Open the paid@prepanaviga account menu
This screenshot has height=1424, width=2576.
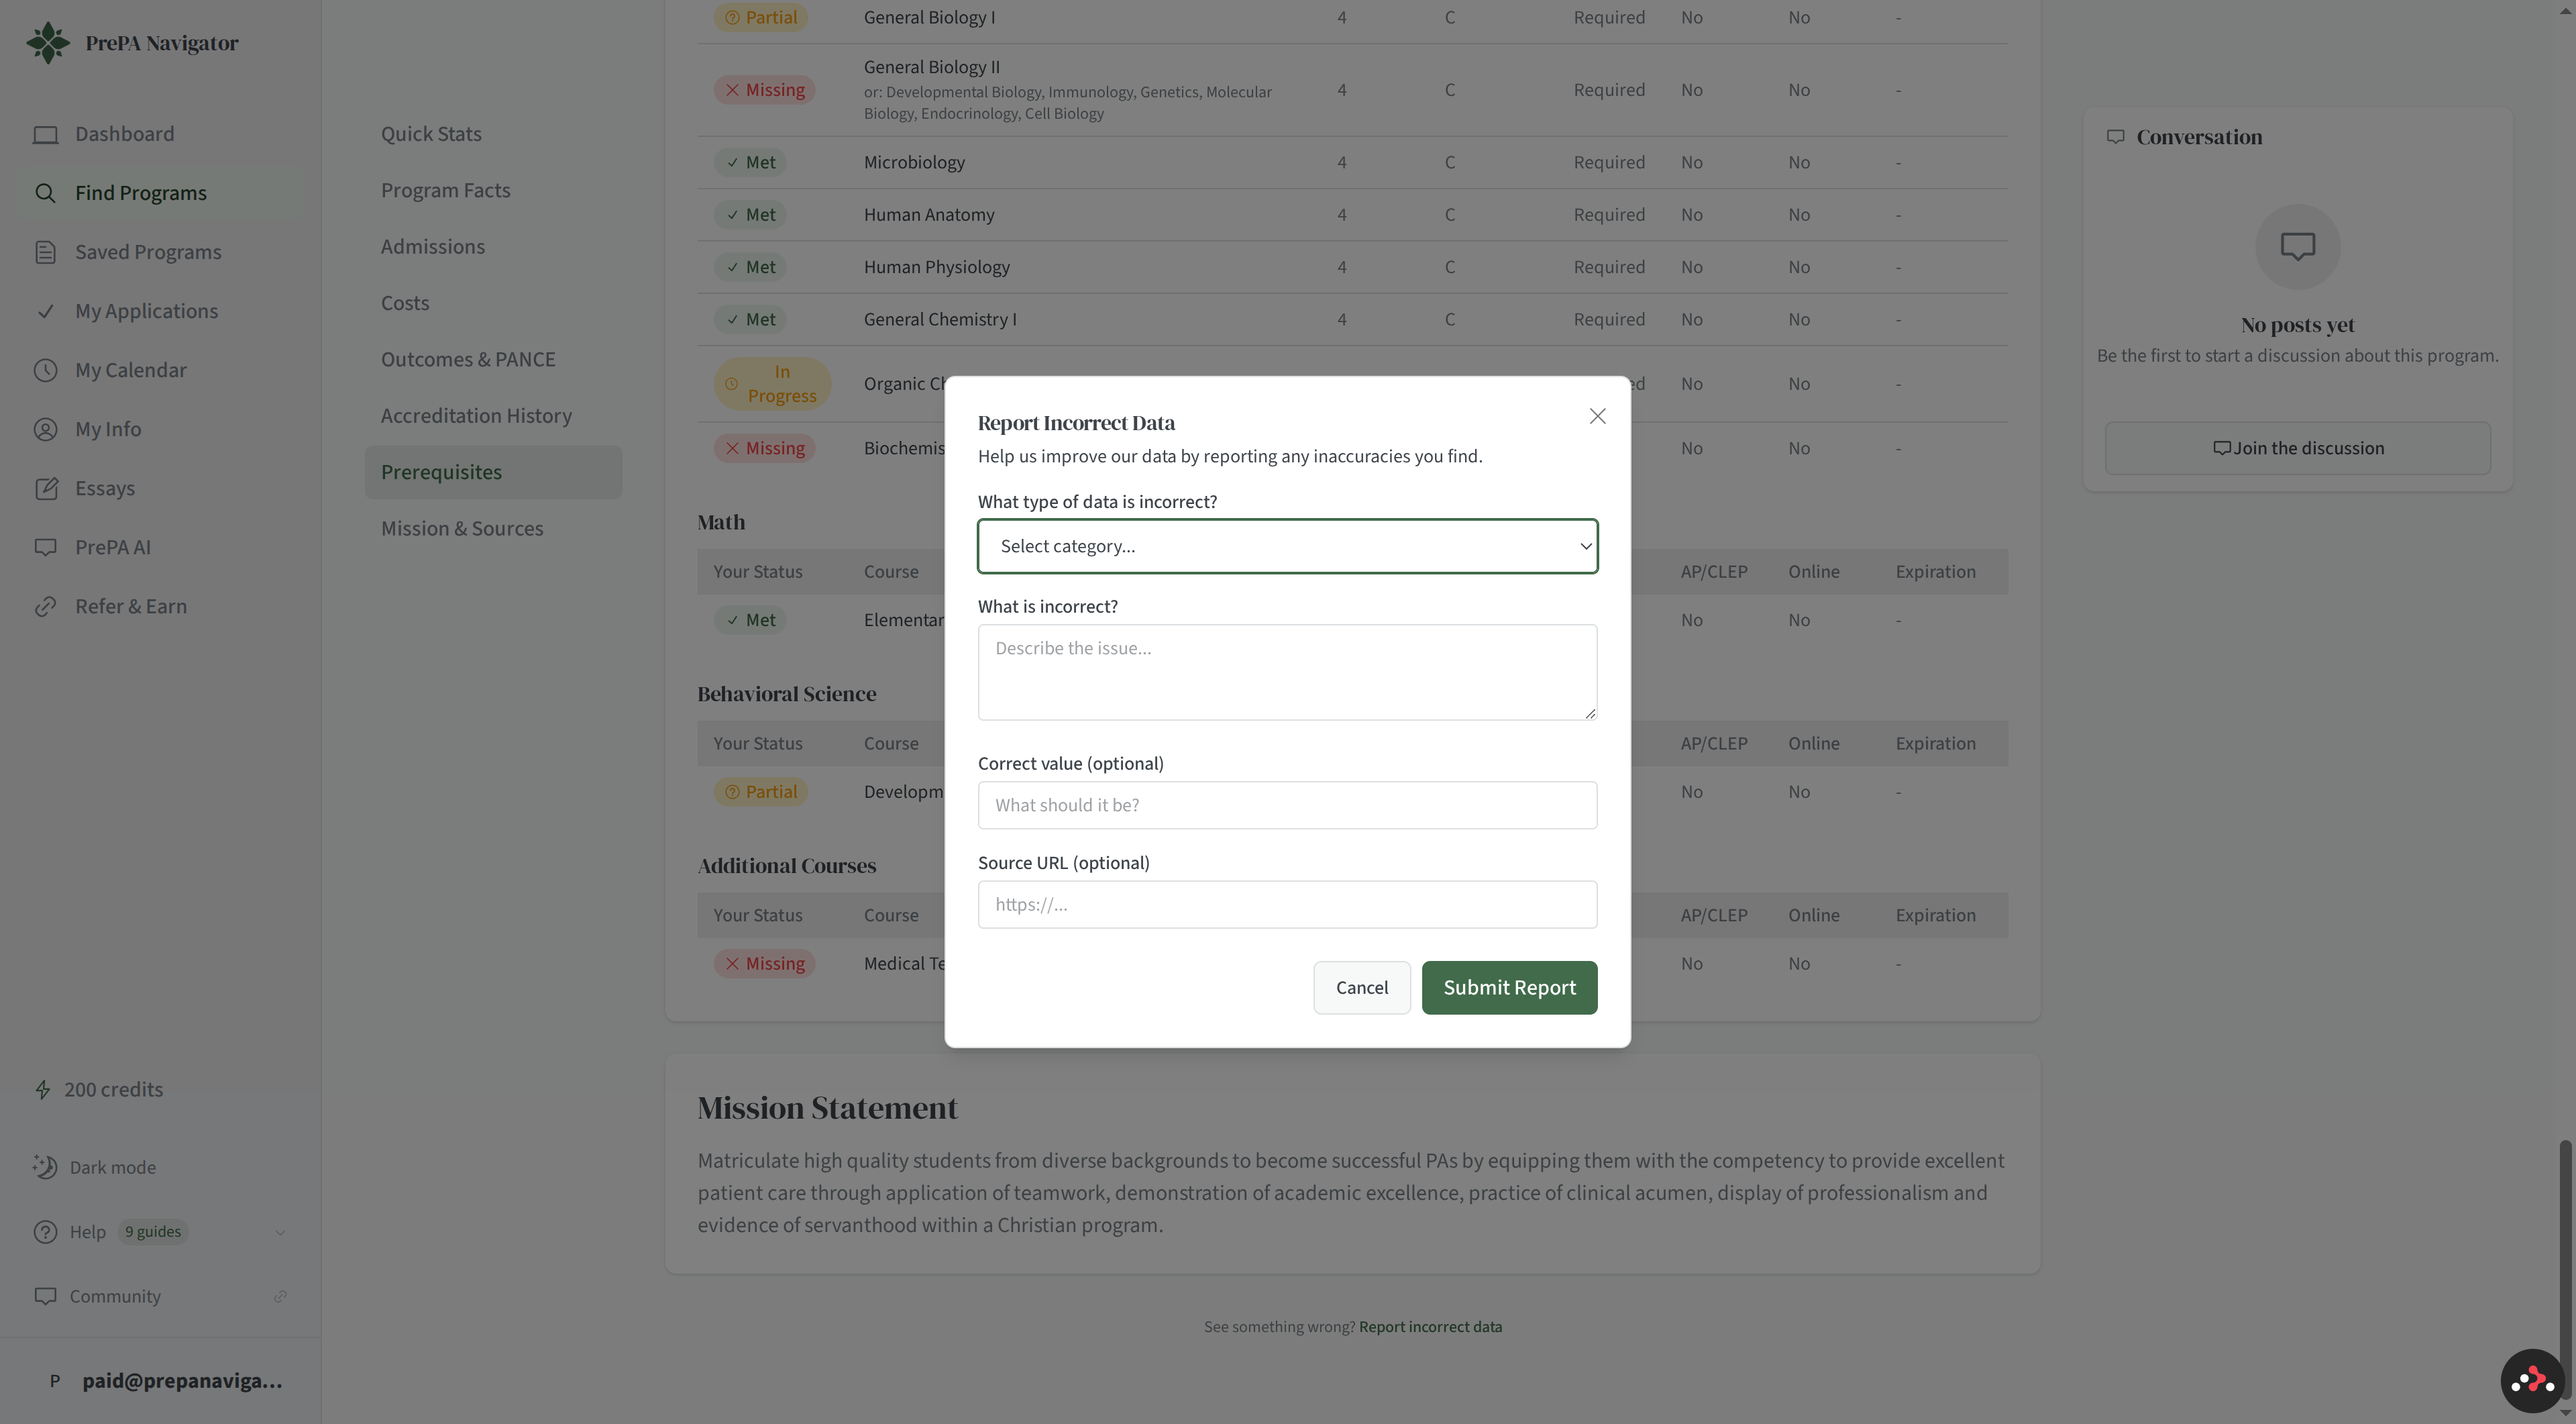click(160, 1380)
